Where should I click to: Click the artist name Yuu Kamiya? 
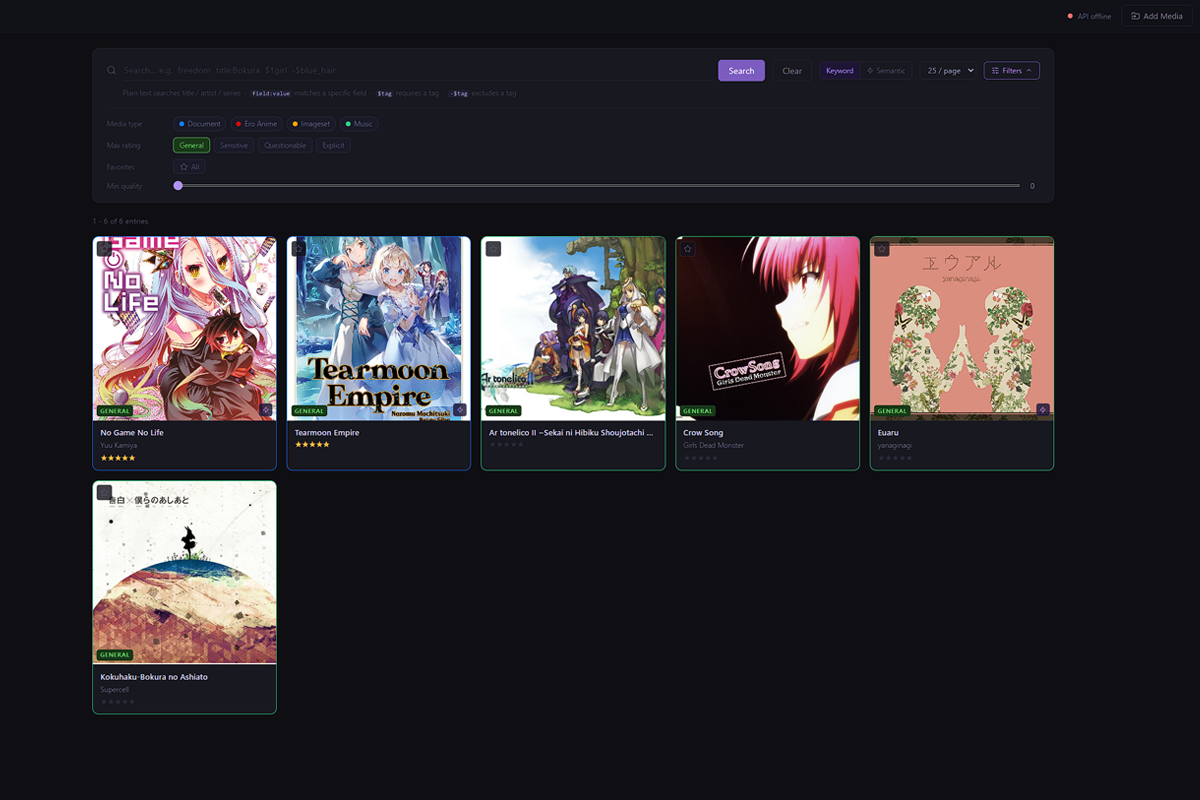(x=119, y=445)
